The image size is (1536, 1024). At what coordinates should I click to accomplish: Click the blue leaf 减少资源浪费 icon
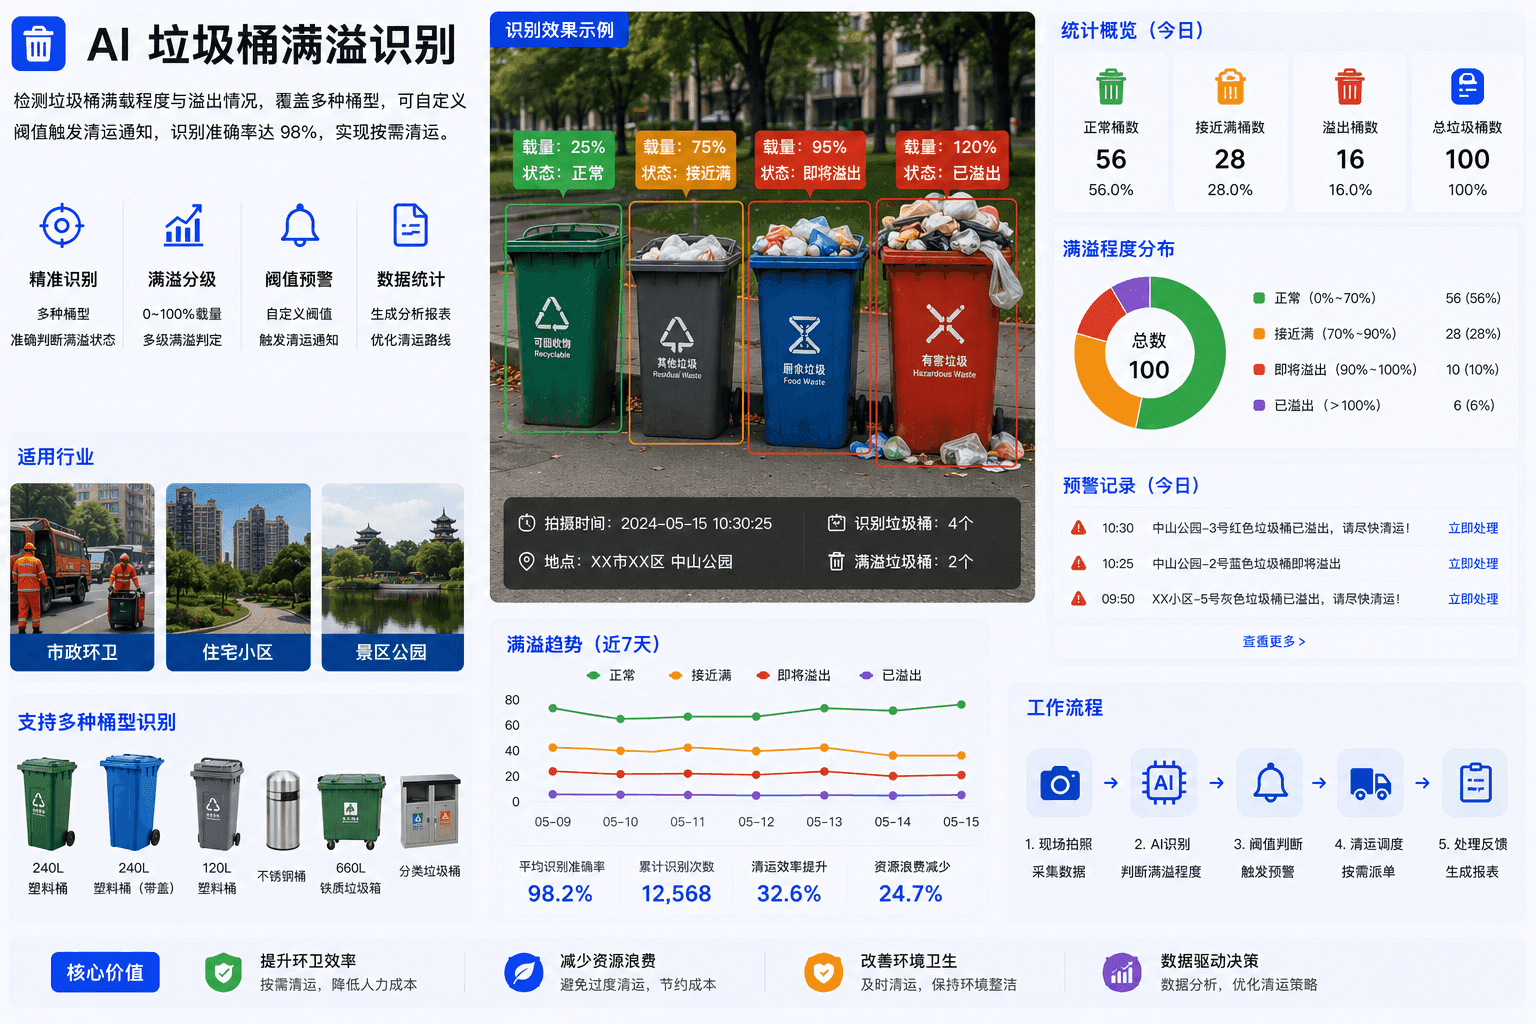click(x=523, y=972)
